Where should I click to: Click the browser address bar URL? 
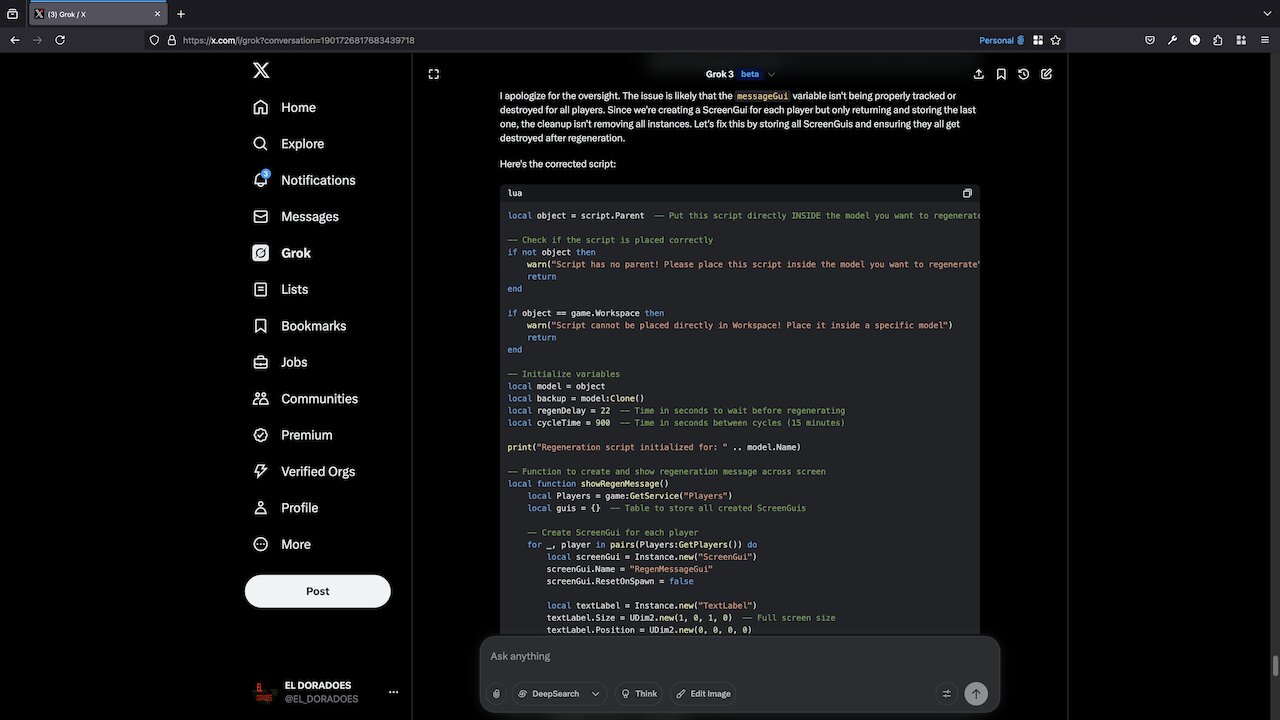point(298,40)
